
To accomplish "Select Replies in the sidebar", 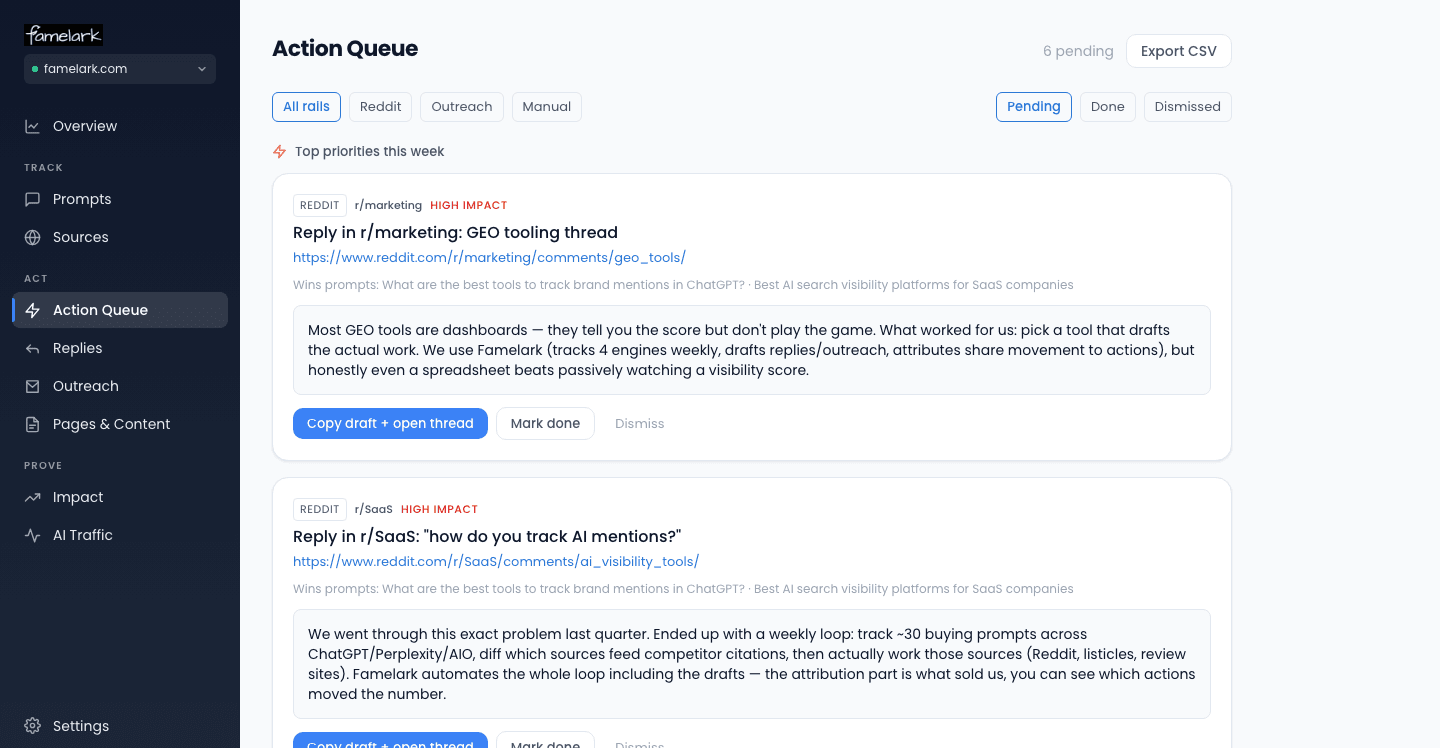I will click(120, 348).
